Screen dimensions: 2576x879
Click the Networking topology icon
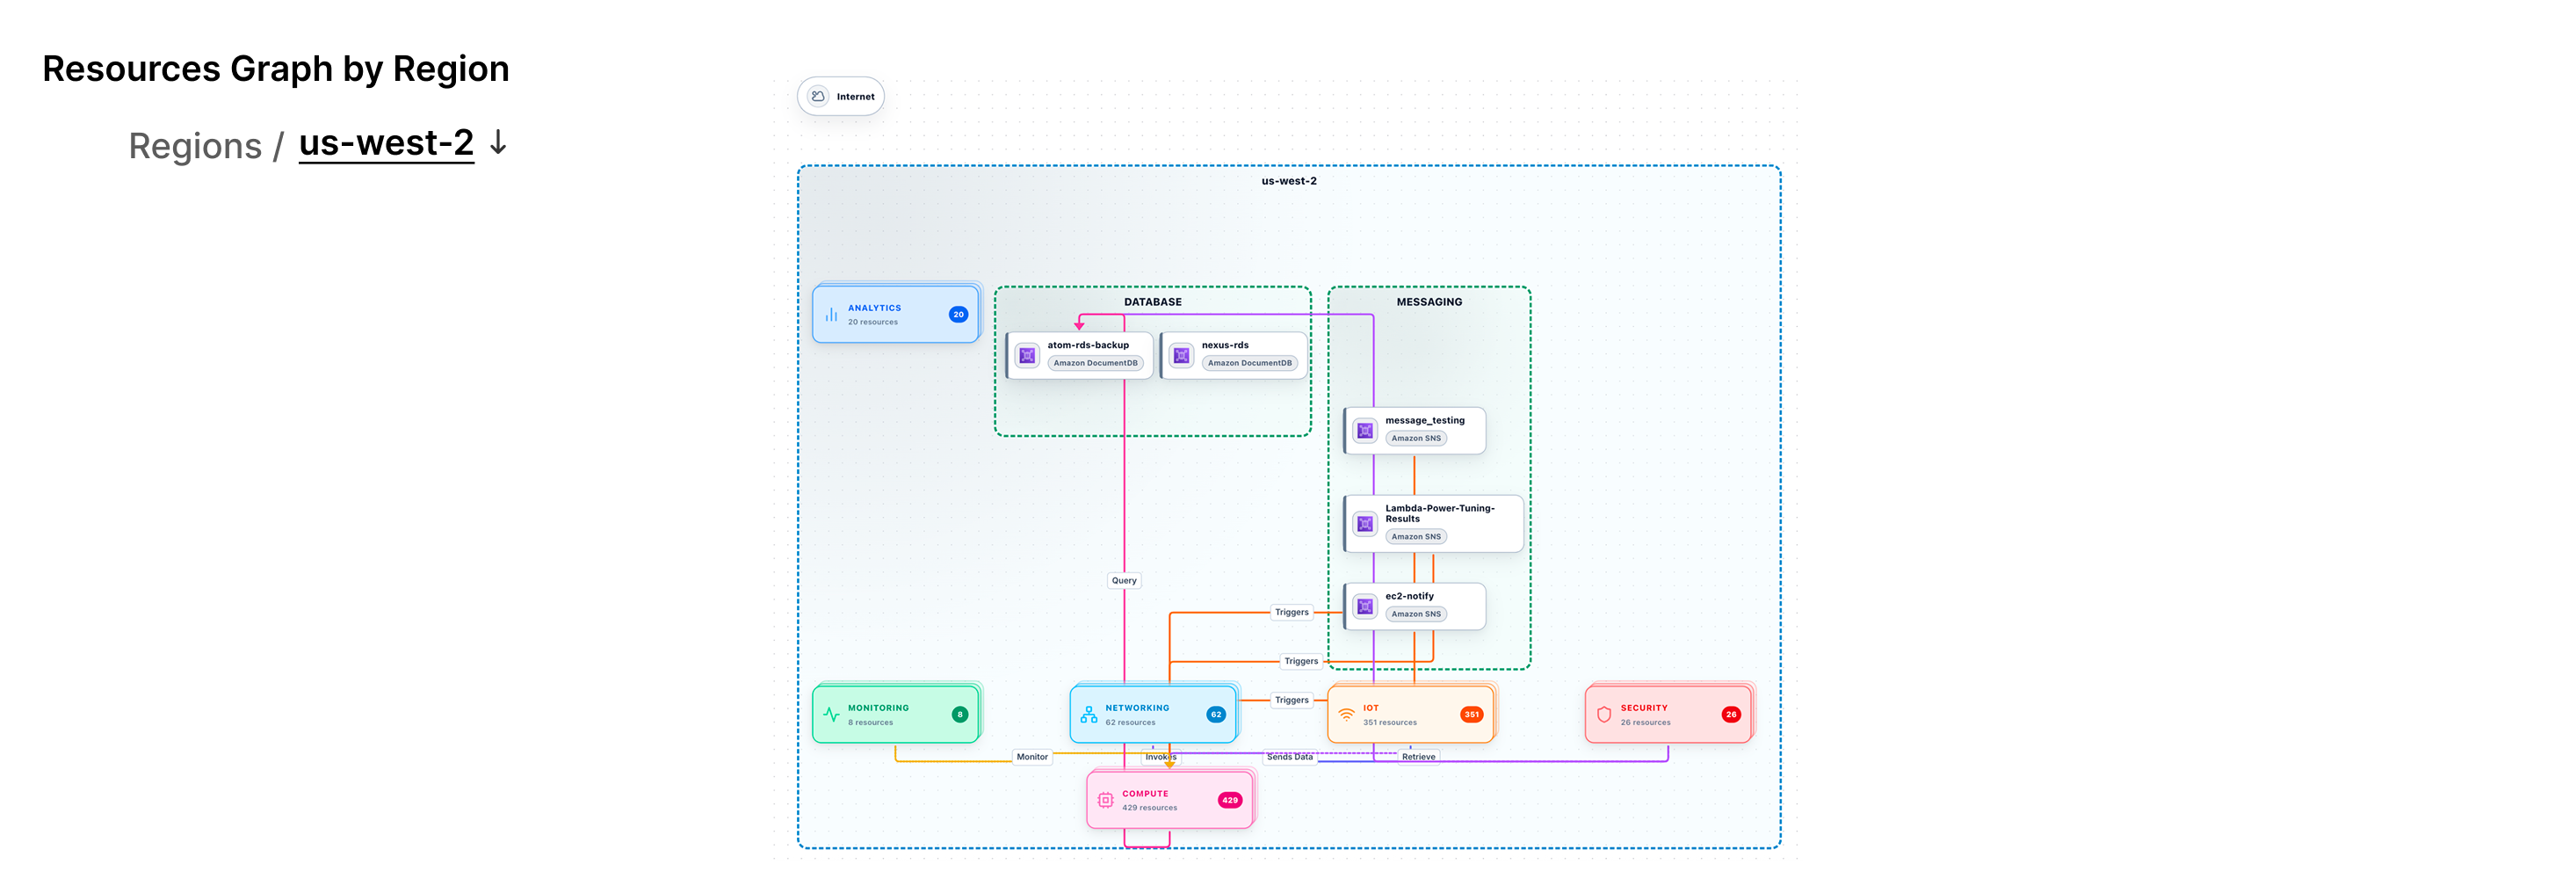point(1088,715)
